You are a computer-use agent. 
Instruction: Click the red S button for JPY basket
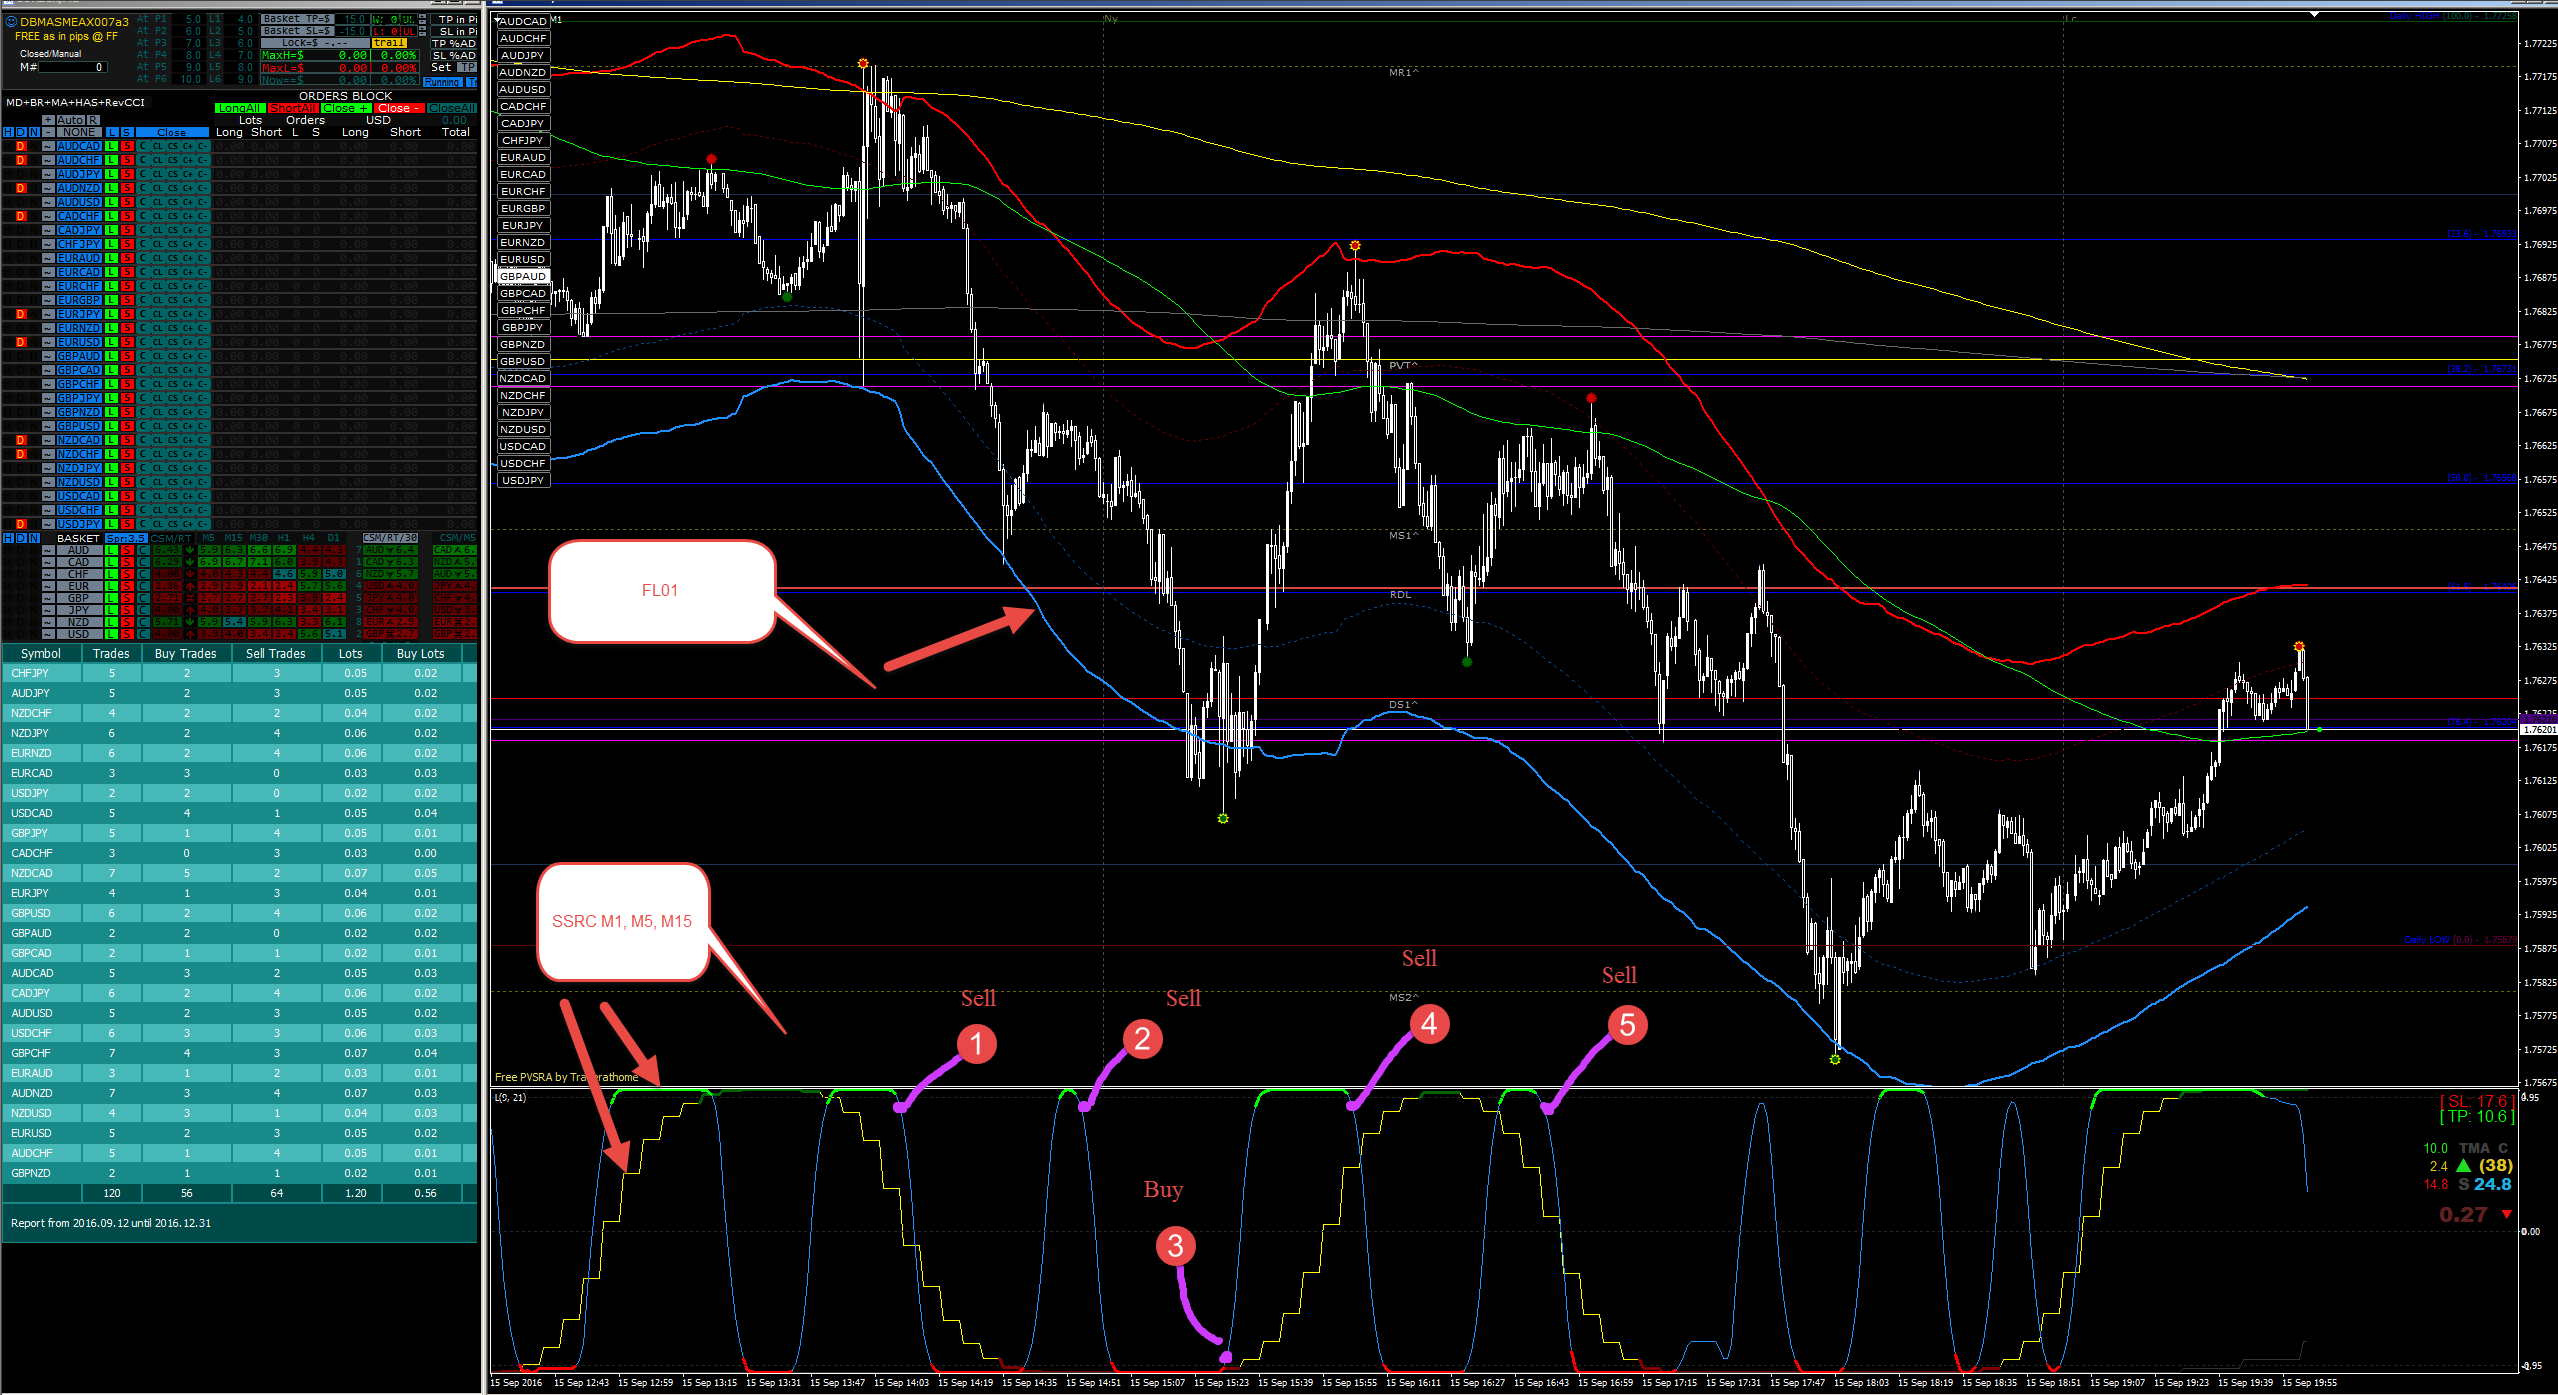pyautogui.click(x=127, y=610)
